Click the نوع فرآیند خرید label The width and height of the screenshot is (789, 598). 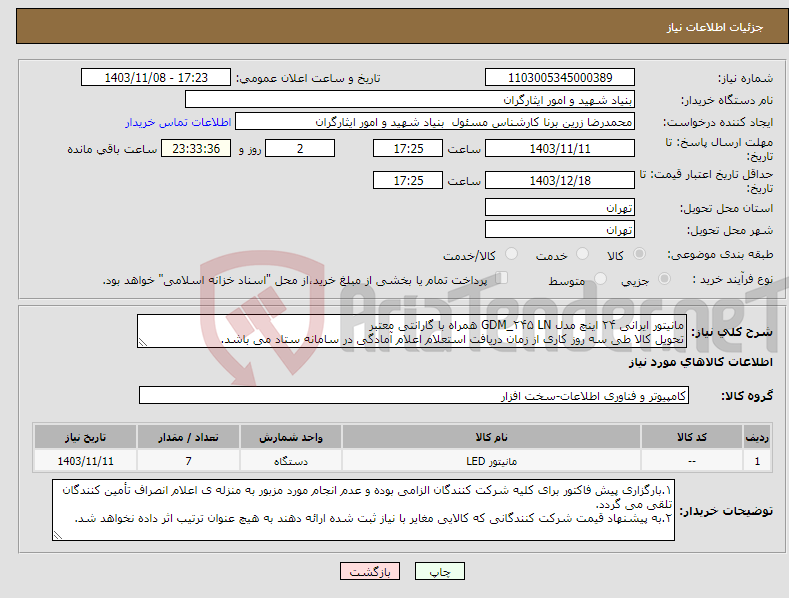[733, 279]
